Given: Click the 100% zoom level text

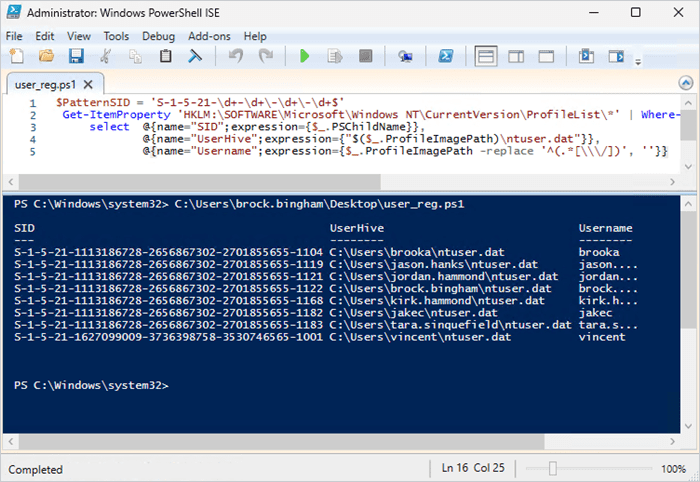Looking at the screenshot, I should click(x=673, y=469).
